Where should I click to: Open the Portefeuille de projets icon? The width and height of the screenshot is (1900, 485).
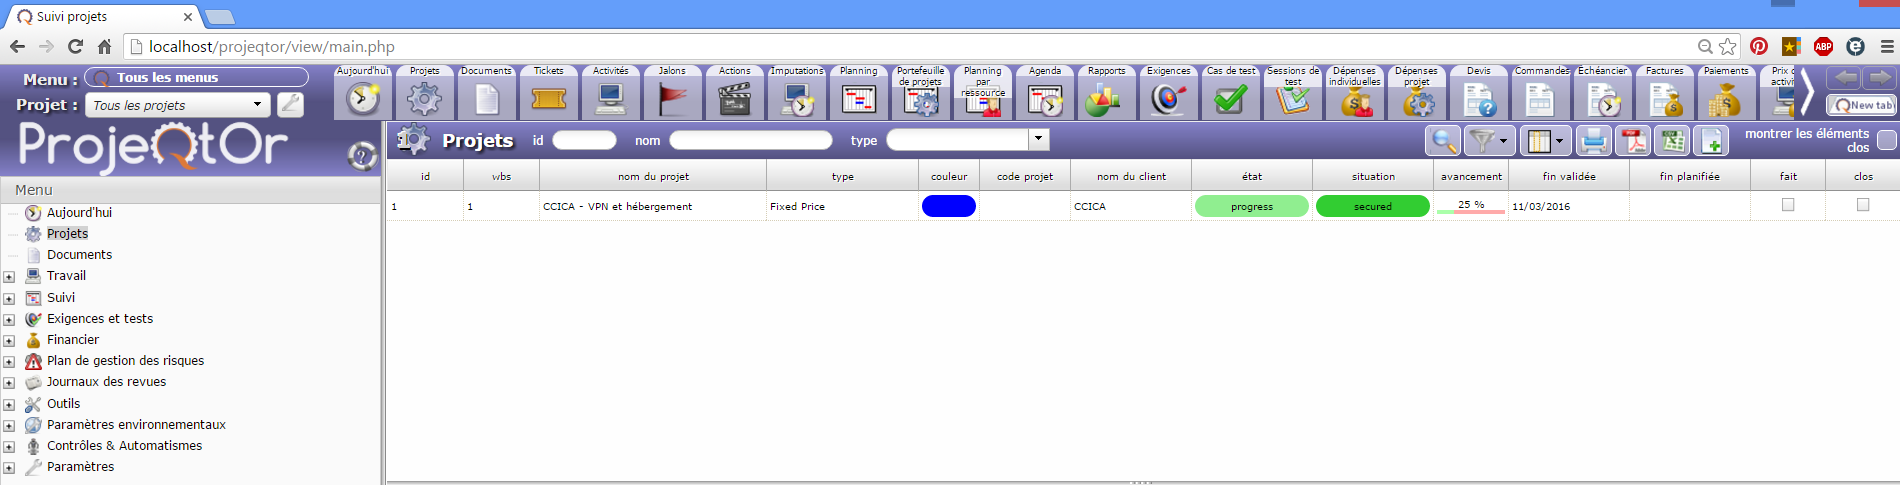(x=921, y=102)
